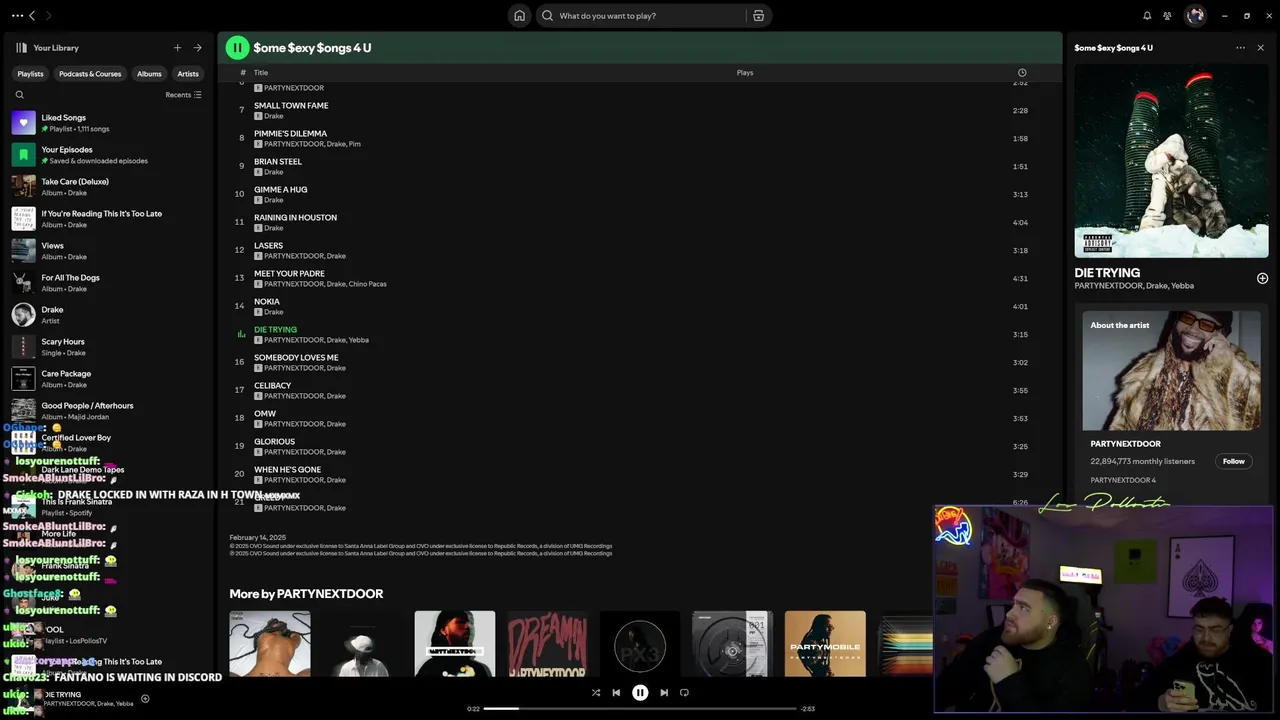The width and height of the screenshot is (1280, 720).
Task: Open Yebba artist link in DIE TRYING row
Action: [359, 340]
